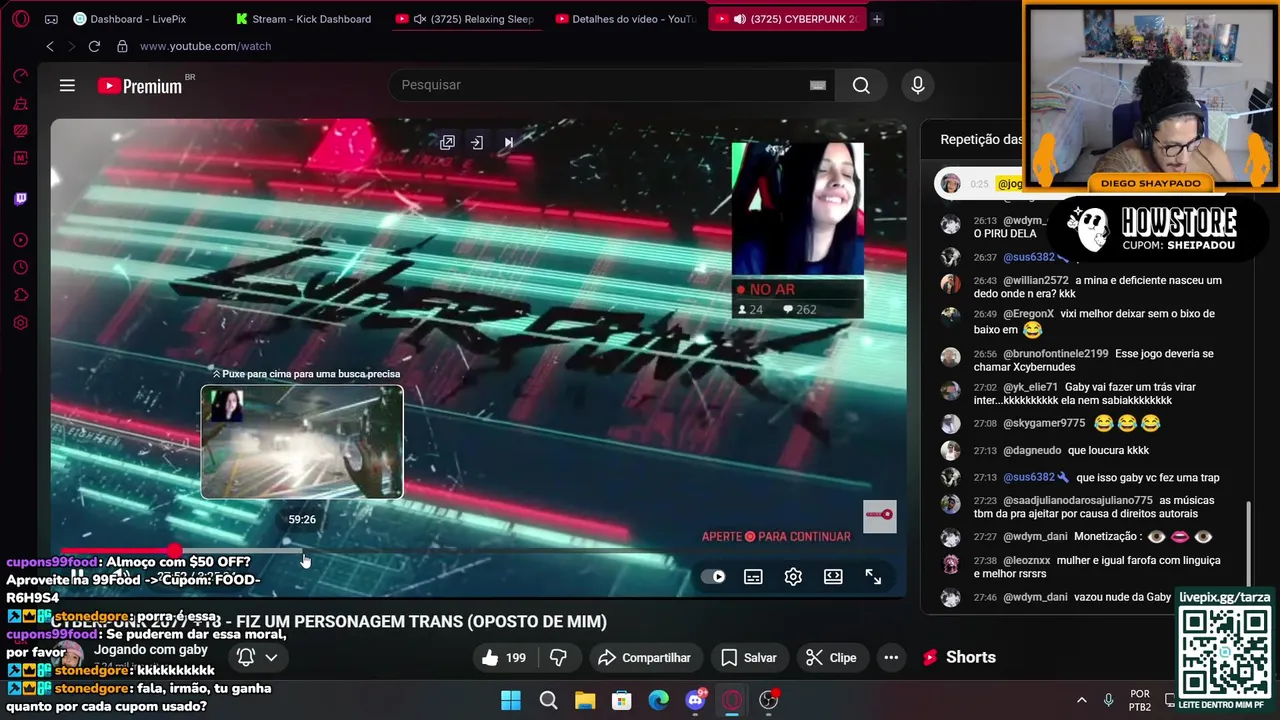The height and width of the screenshot is (720, 1280).
Task: Click the red progress scrubber handle
Action: tap(175, 550)
